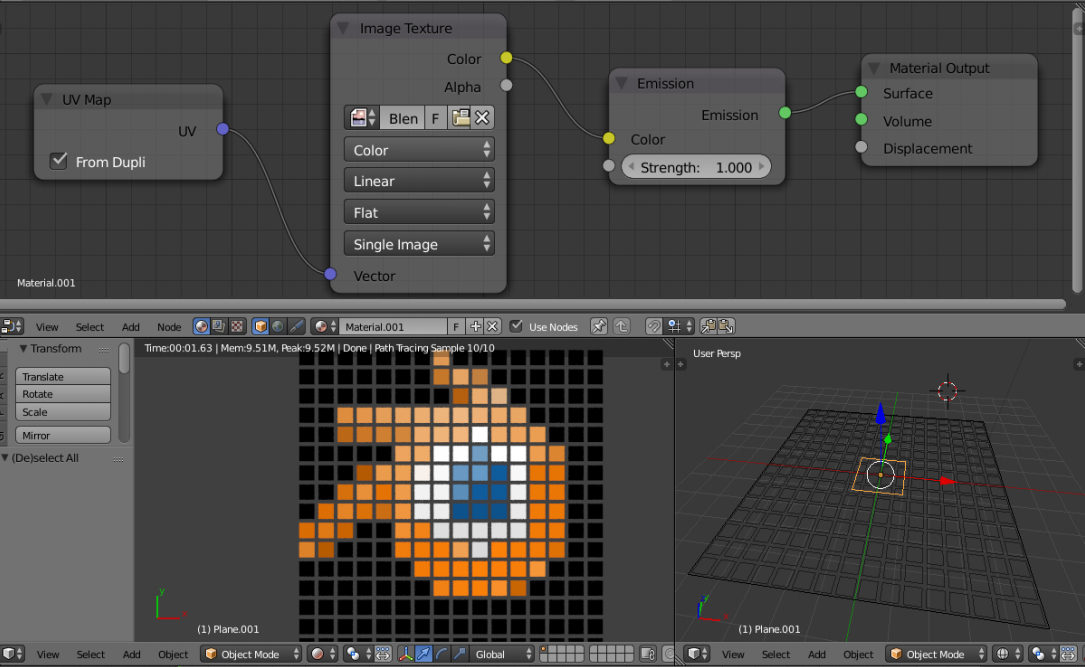Open image file folder icon in node
Image resolution: width=1085 pixels, height=667 pixels.
(x=461, y=118)
